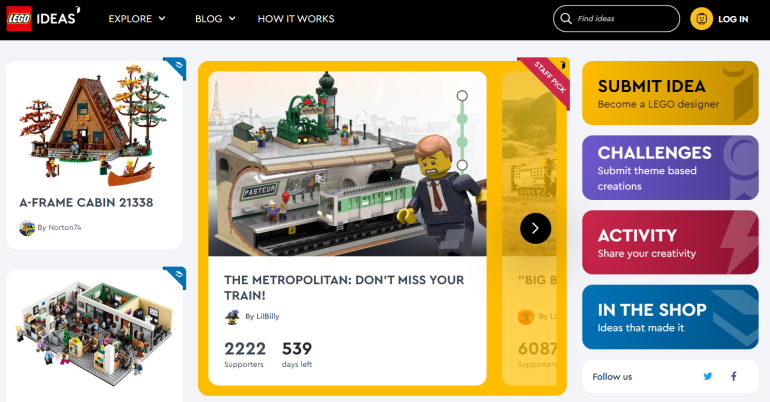The image size is (770, 402).
Task: Click the yellow minifigure login avatar
Action: coord(701,19)
